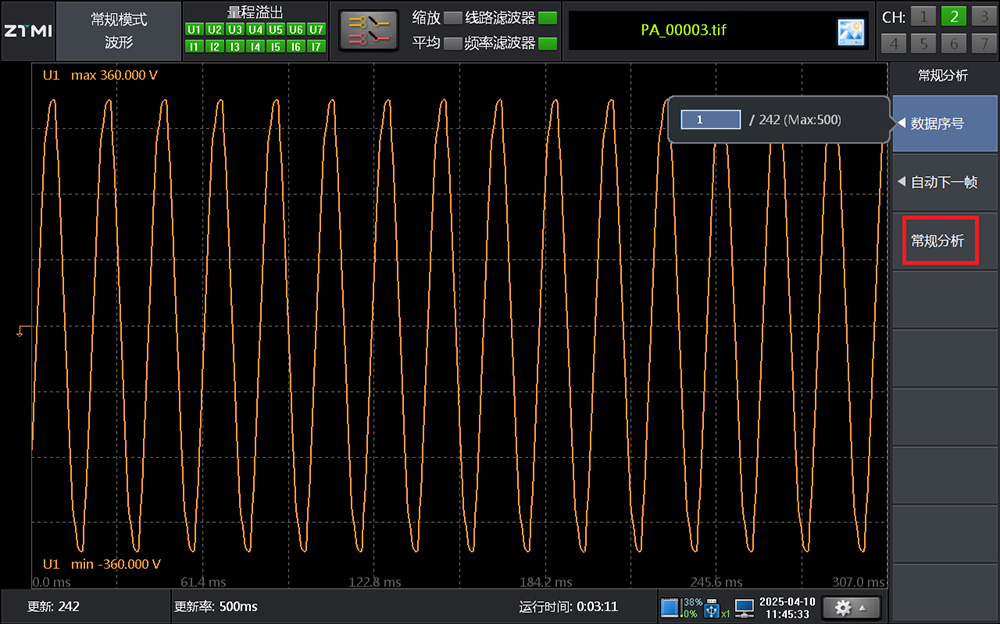Click the ZLMI logo icon

27,30
